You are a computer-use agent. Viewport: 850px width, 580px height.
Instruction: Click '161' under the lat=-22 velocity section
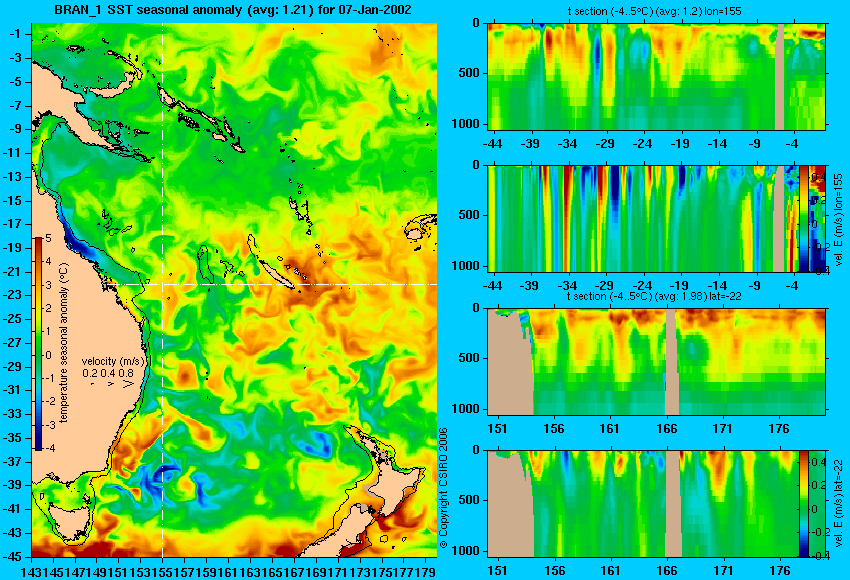[610, 571]
